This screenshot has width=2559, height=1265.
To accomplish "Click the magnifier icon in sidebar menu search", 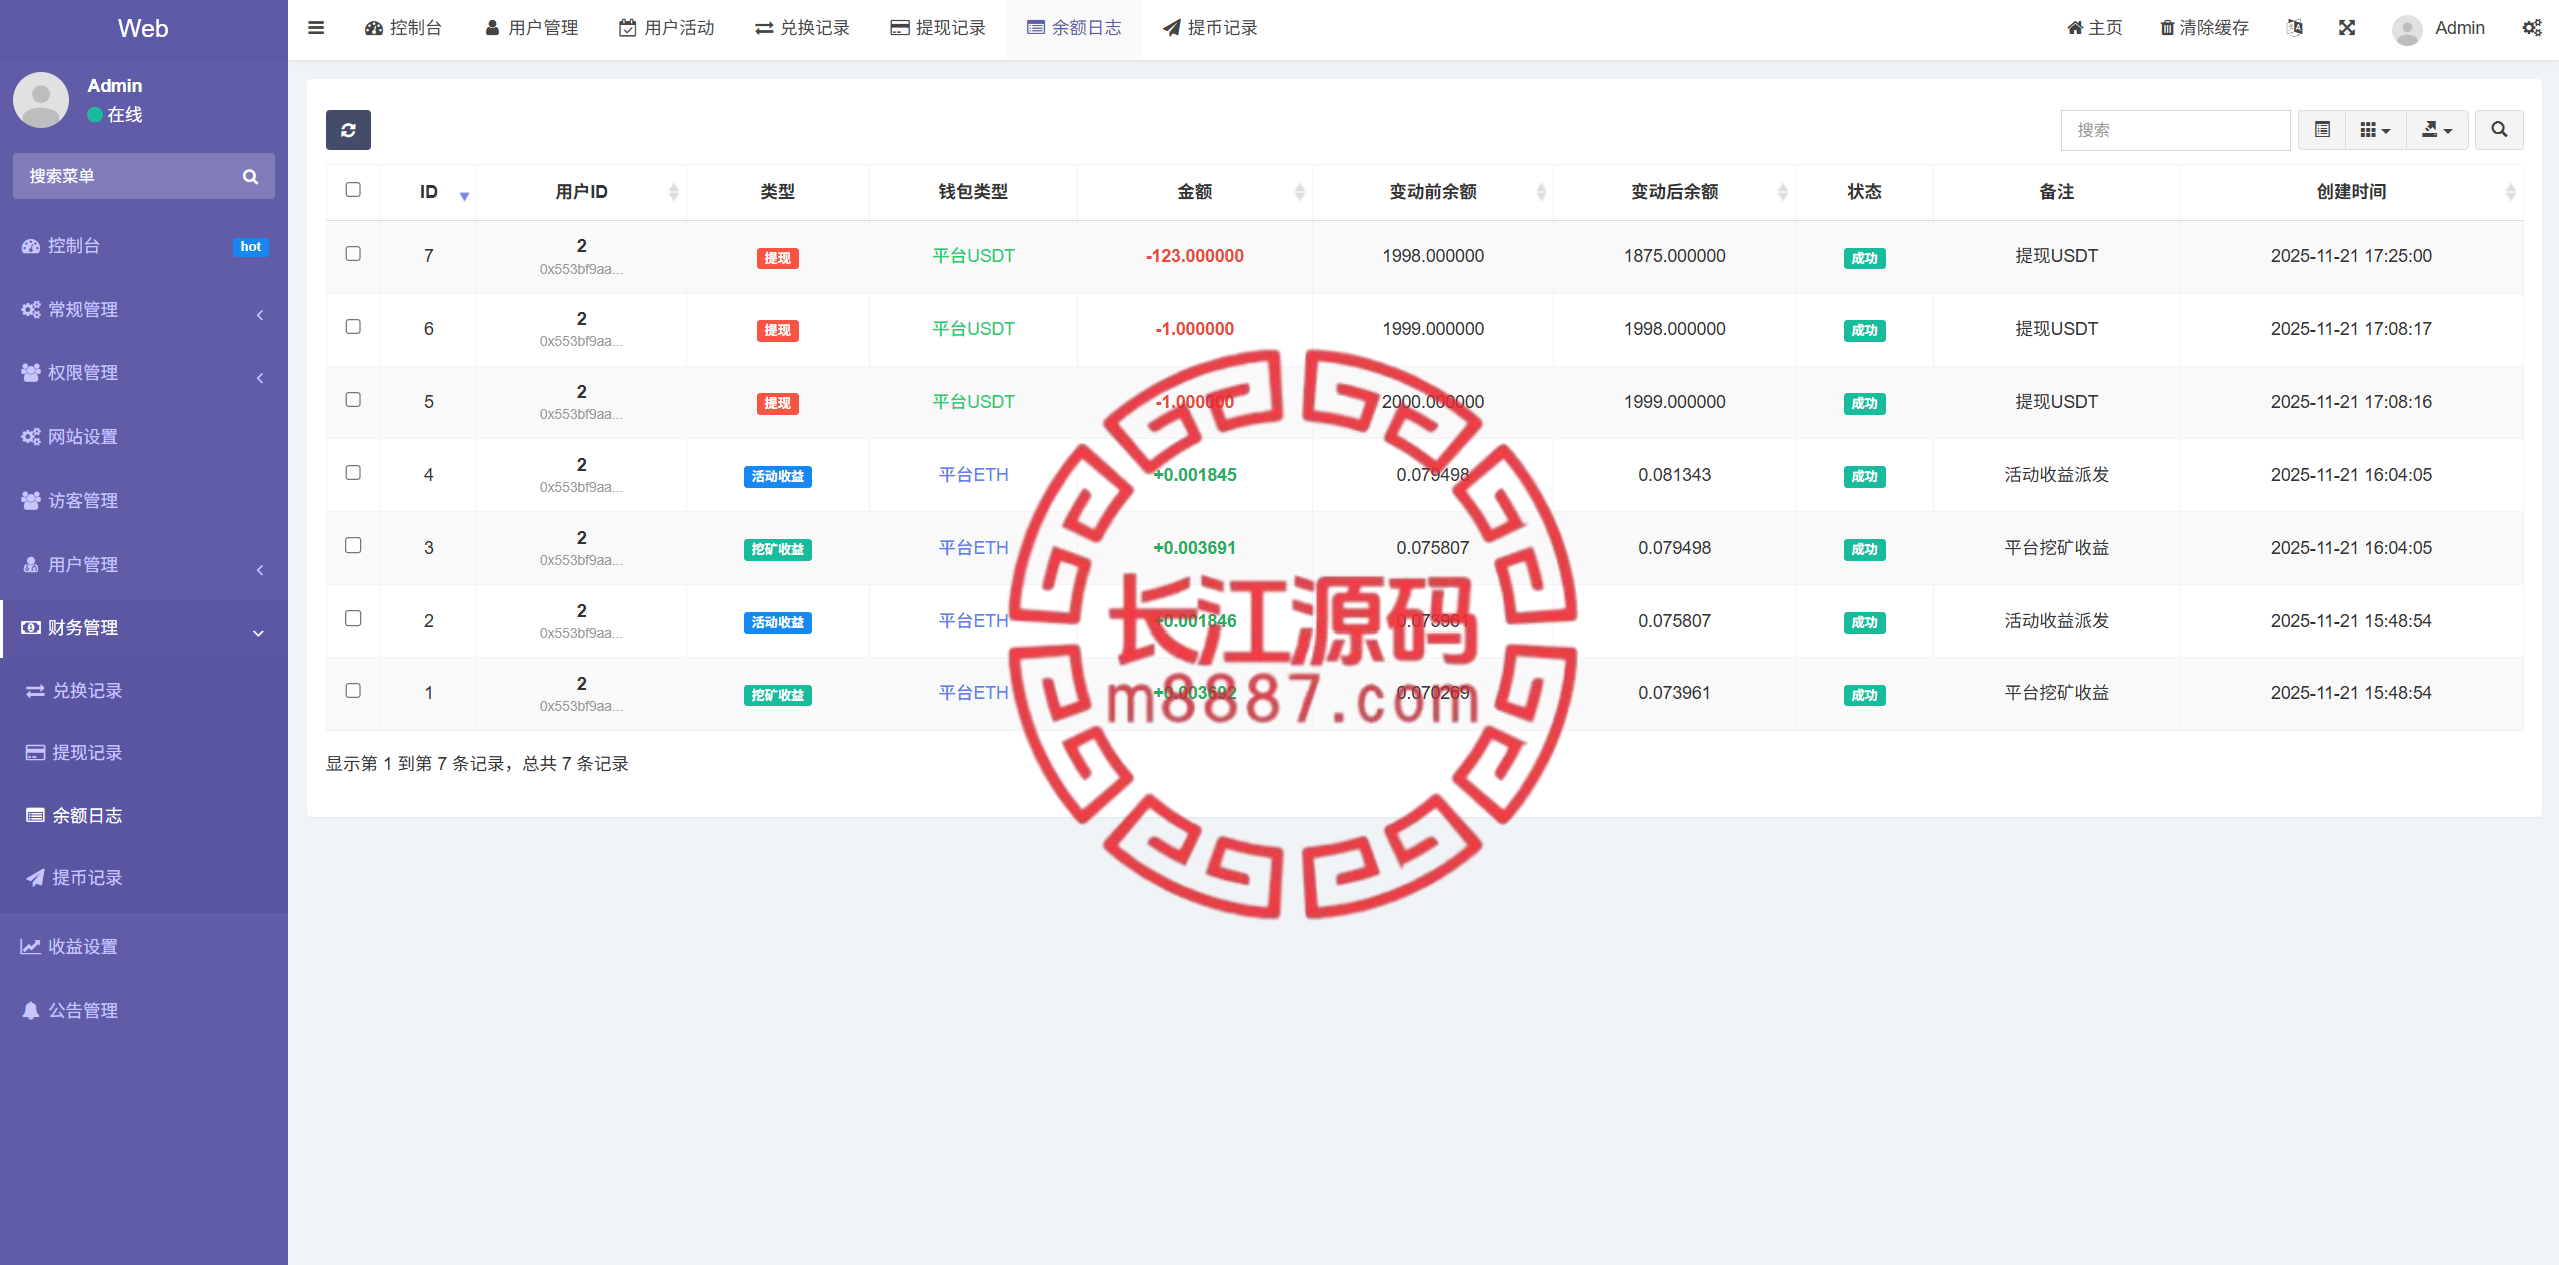I will point(250,176).
